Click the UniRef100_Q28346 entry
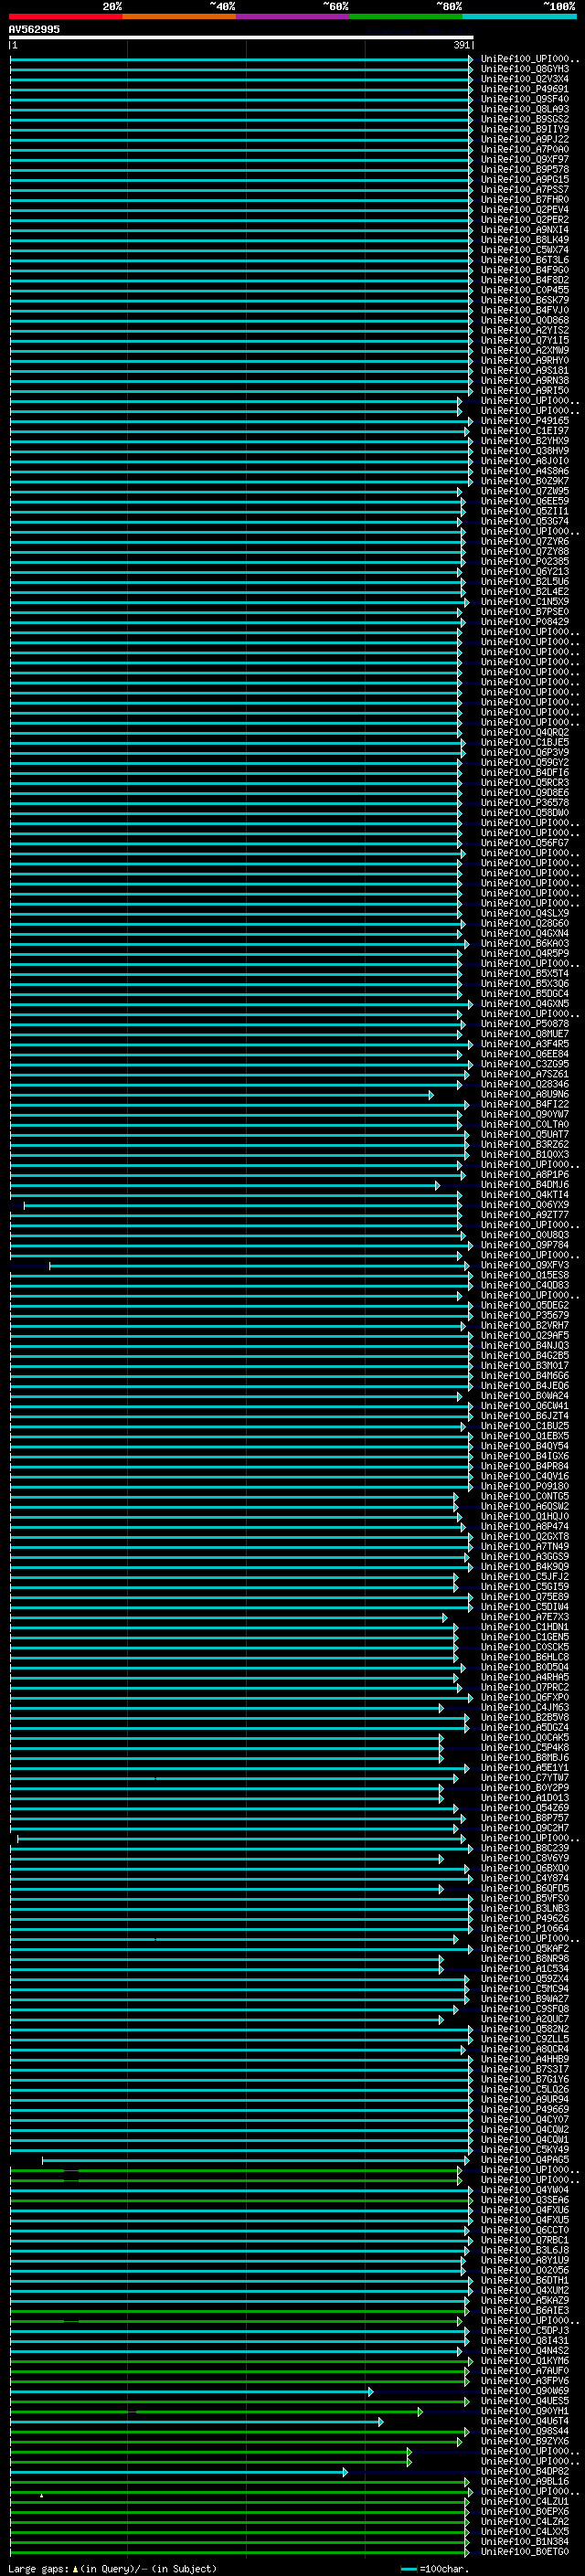 point(525,1084)
